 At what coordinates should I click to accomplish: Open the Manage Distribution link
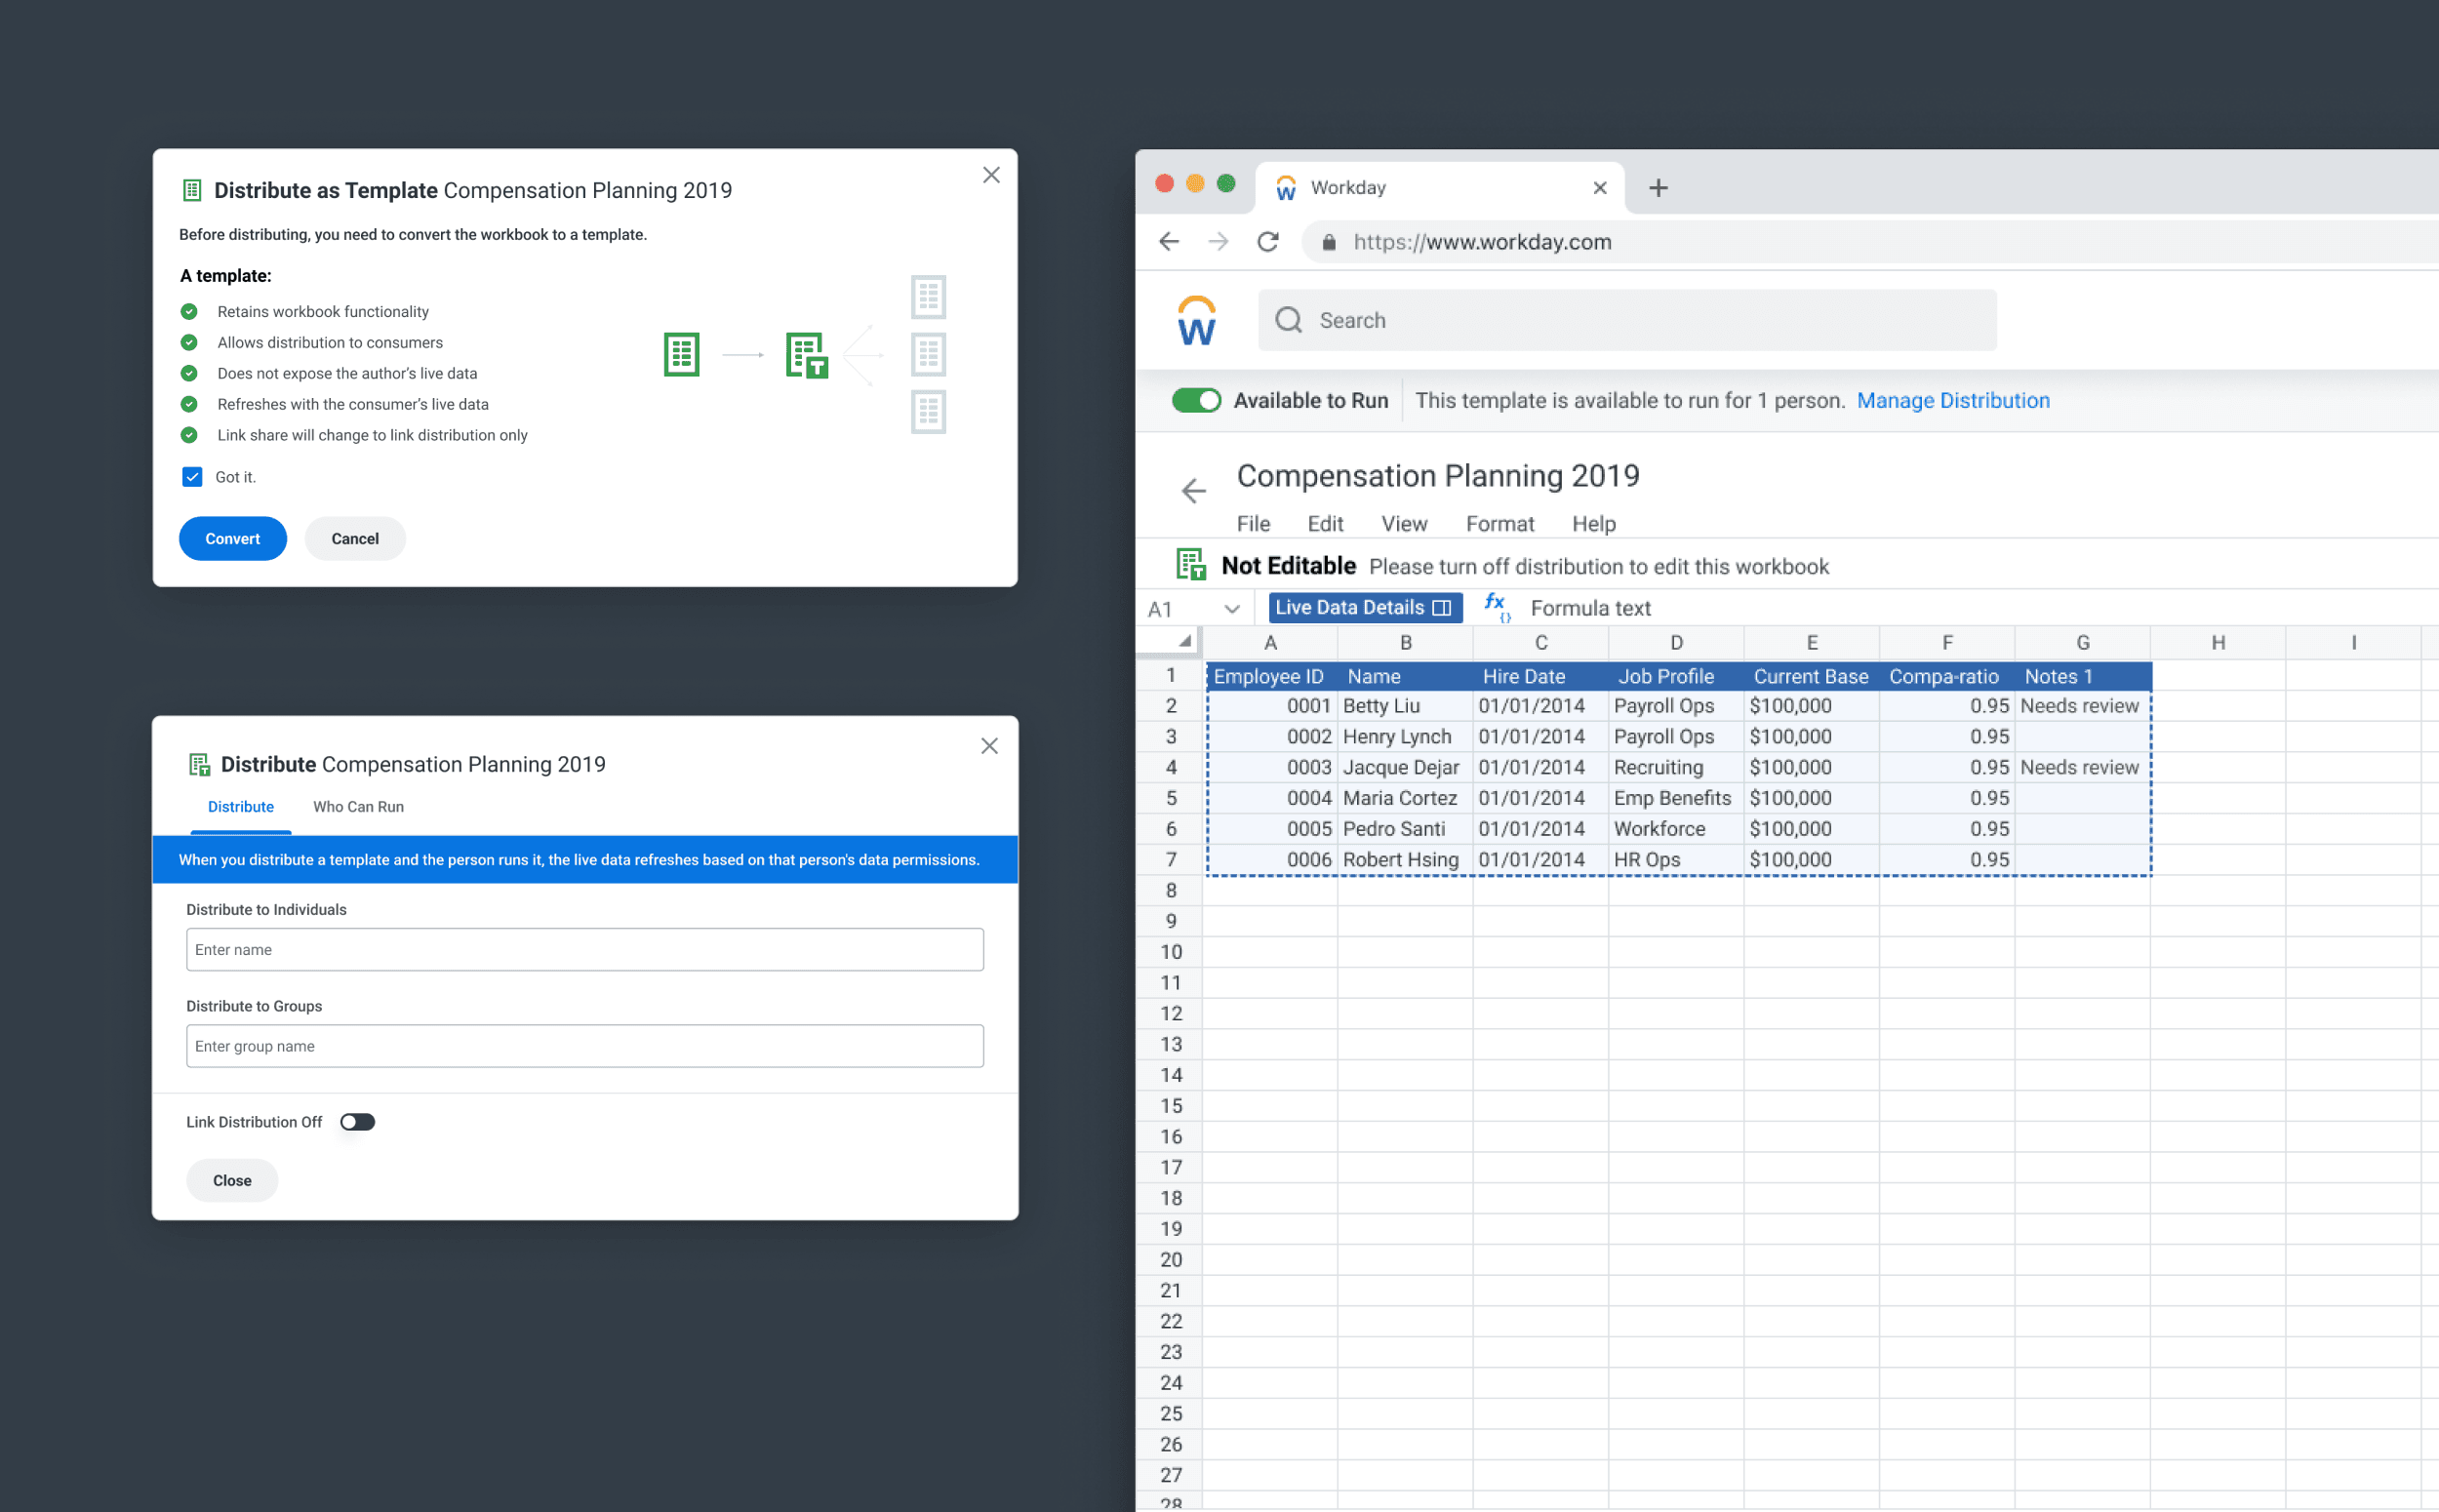1951,401
